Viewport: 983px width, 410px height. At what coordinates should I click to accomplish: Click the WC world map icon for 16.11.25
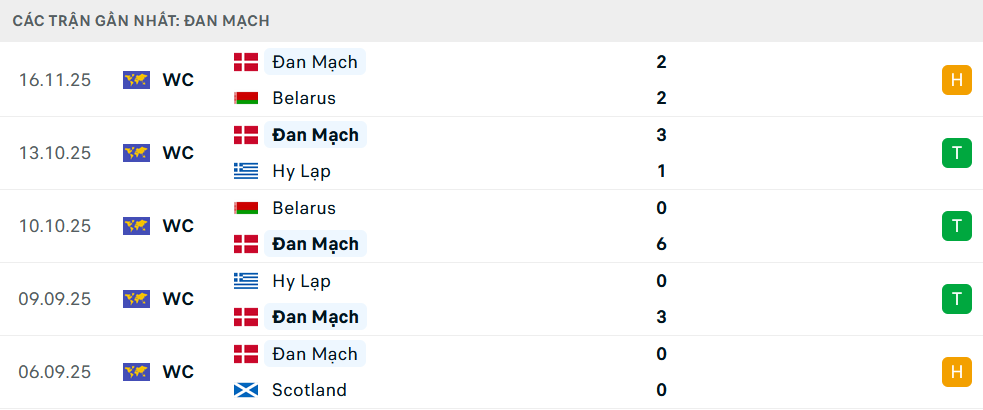tap(136, 80)
